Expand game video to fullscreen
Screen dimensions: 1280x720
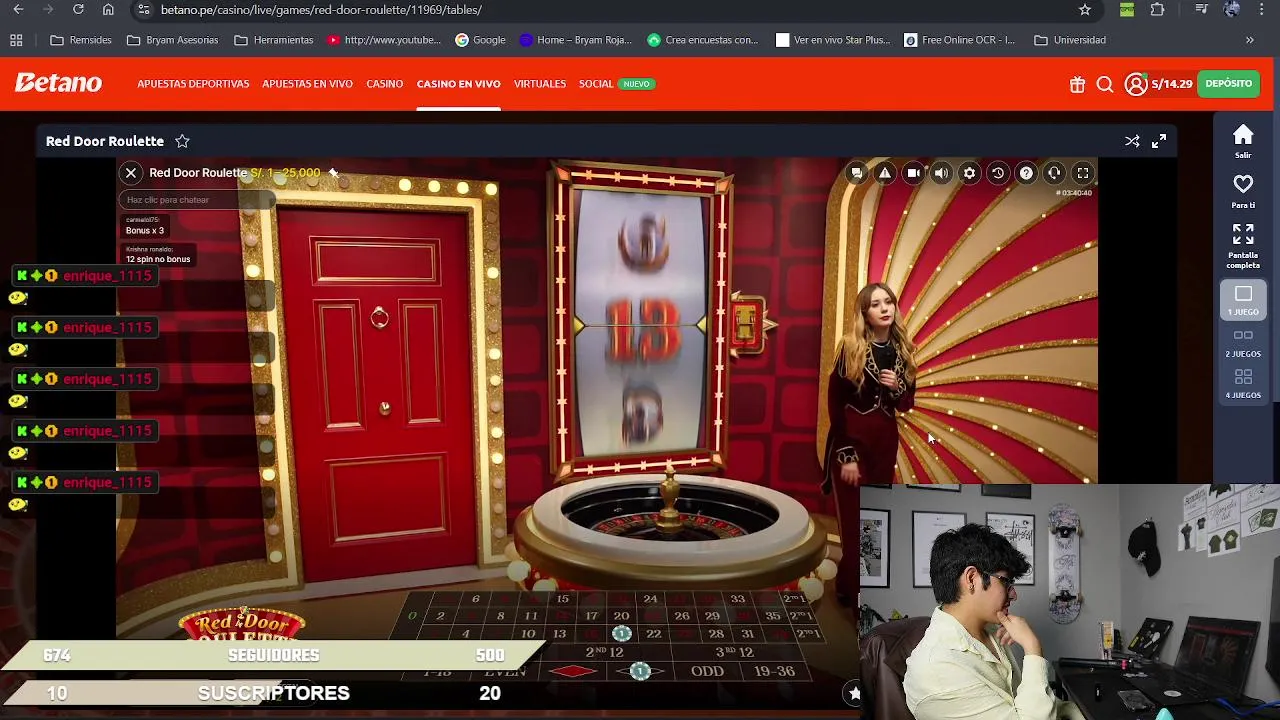1083,173
